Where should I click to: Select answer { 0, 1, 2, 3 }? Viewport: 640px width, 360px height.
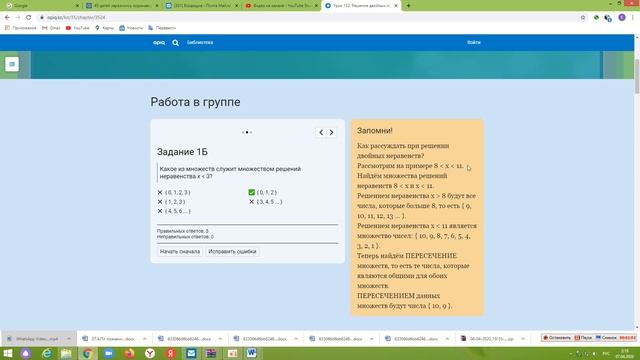174,192
